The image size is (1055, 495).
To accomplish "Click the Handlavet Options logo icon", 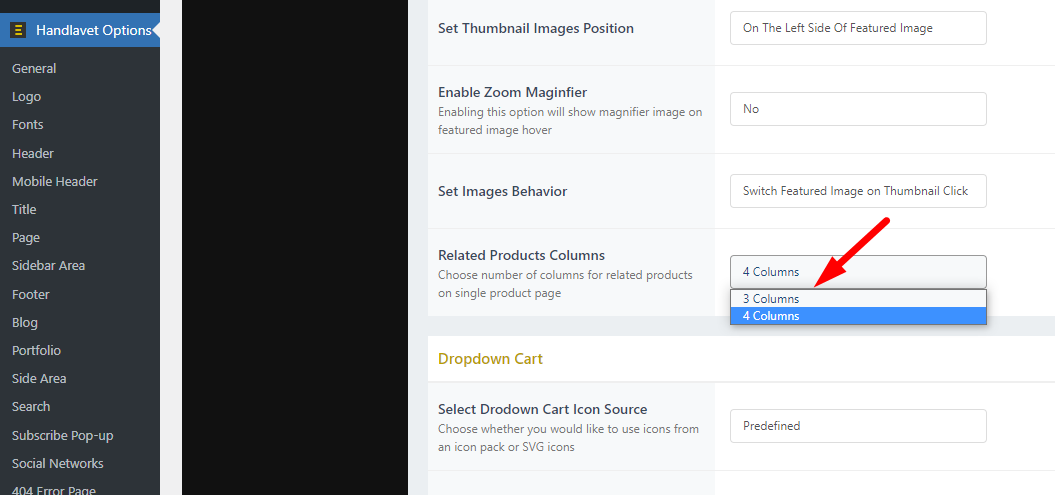I will coord(18,30).
